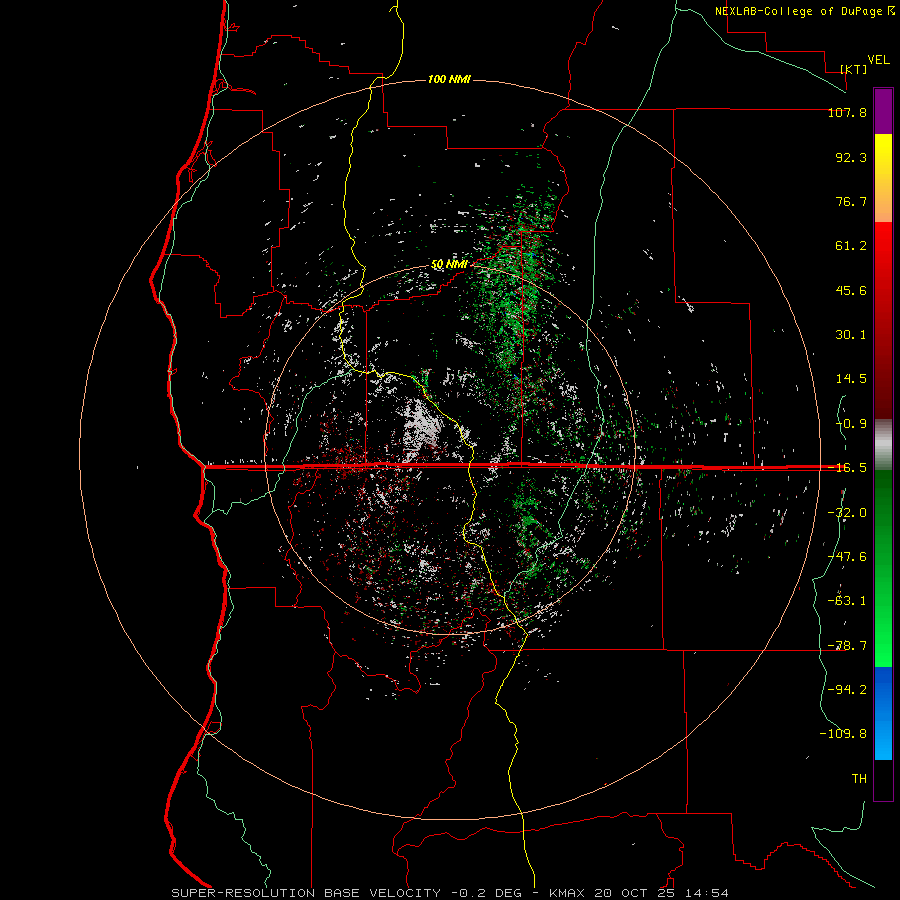
Task: Select the -109.8 scale value
Action: [x=843, y=734]
